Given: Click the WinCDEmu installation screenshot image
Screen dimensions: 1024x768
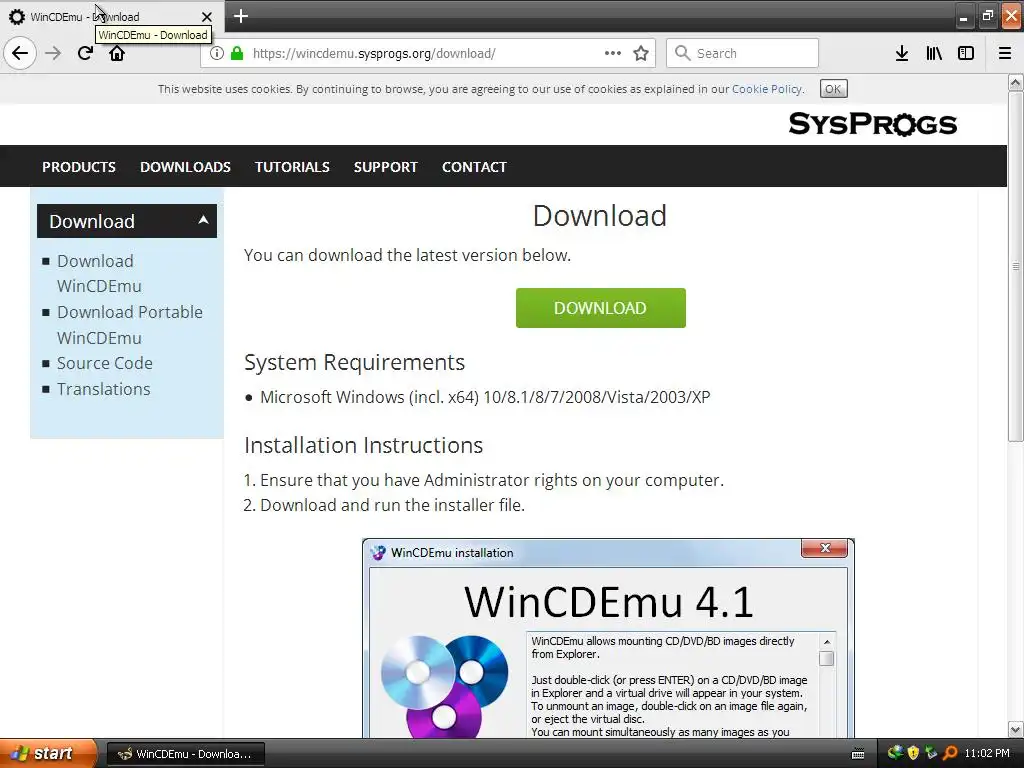Looking at the screenshot, I should click(x=608, y=638).
